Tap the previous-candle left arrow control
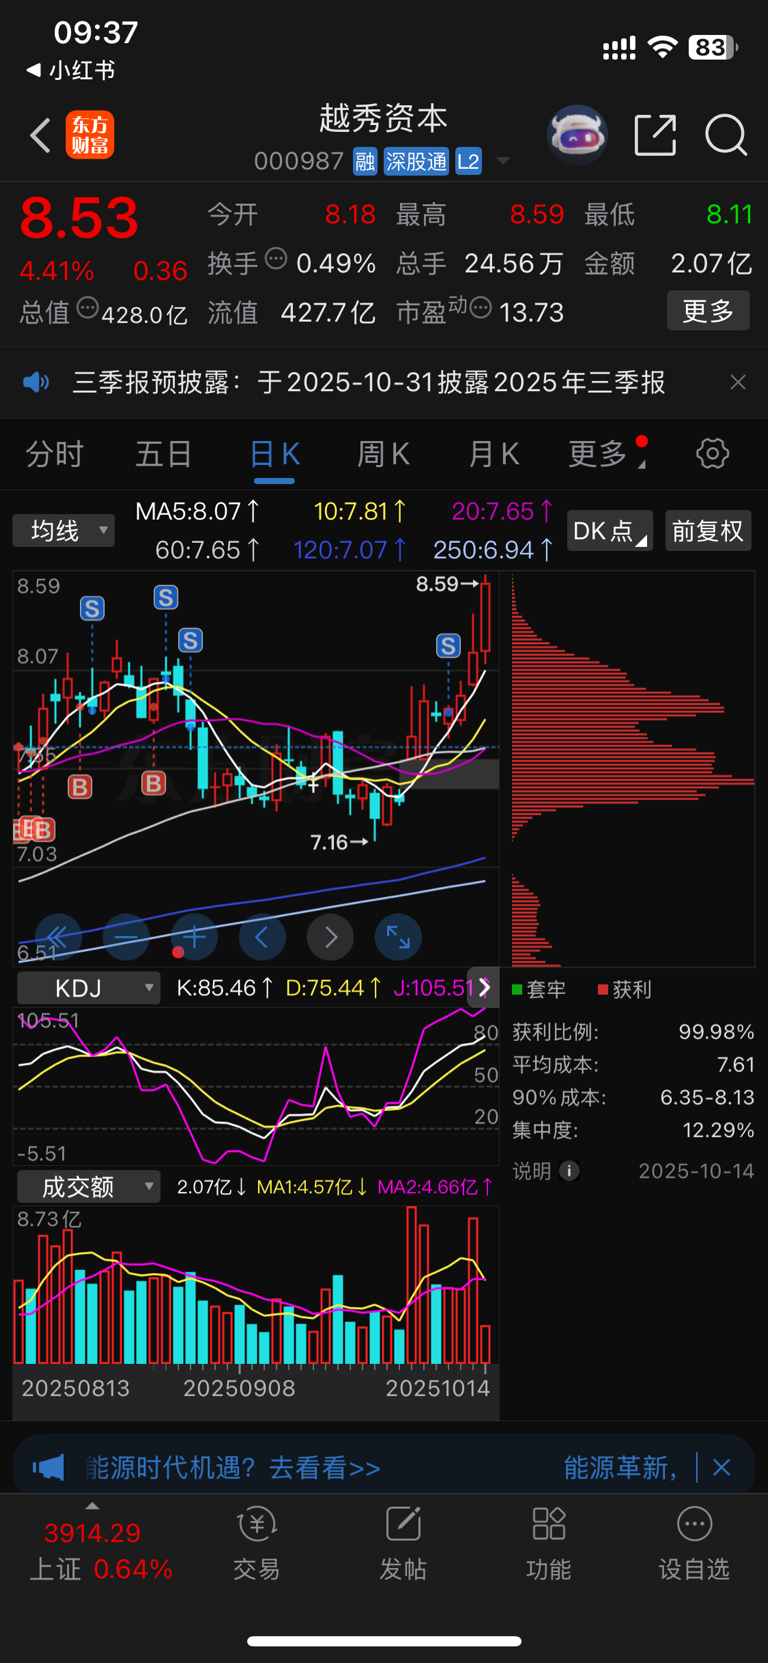This screenshot has width=768, height=1663. click(262, 937)
